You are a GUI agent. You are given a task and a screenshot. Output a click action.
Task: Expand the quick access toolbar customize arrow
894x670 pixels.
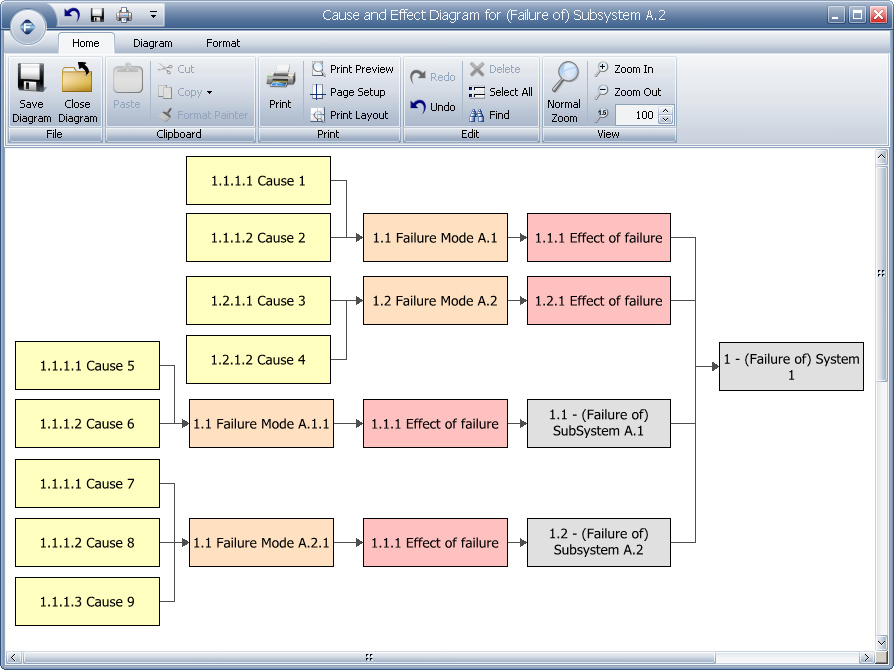[x=153, y=15]
